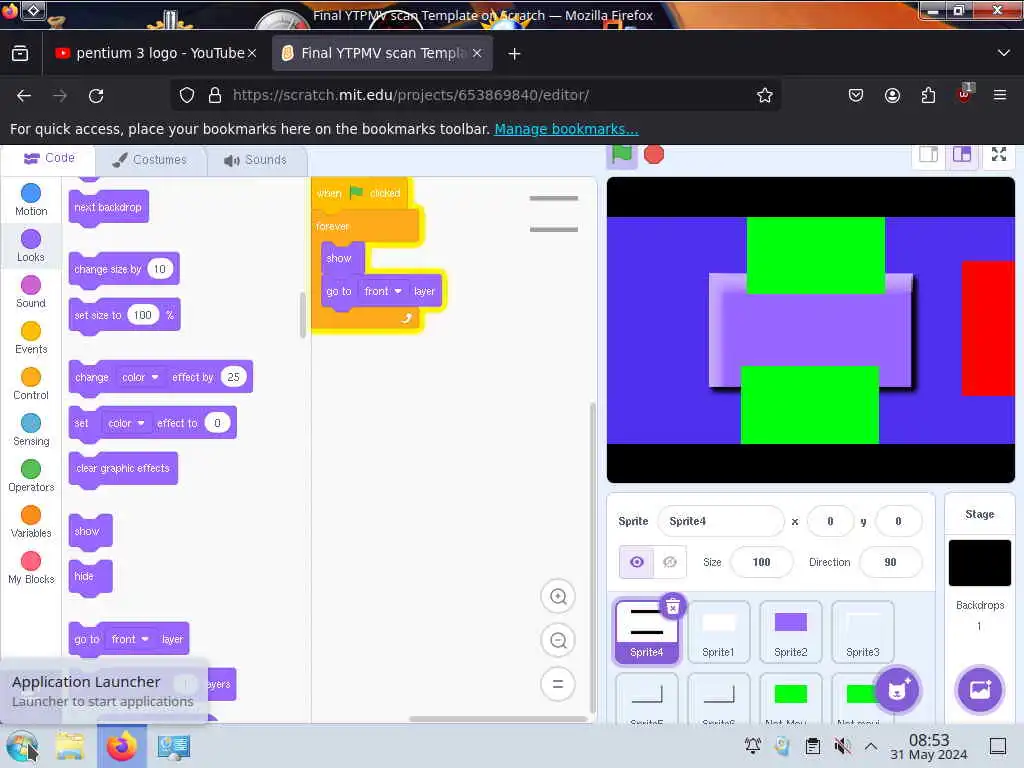Enter full screen stage mode
This screenshot has width=1024, height=768.
(999, 155)
